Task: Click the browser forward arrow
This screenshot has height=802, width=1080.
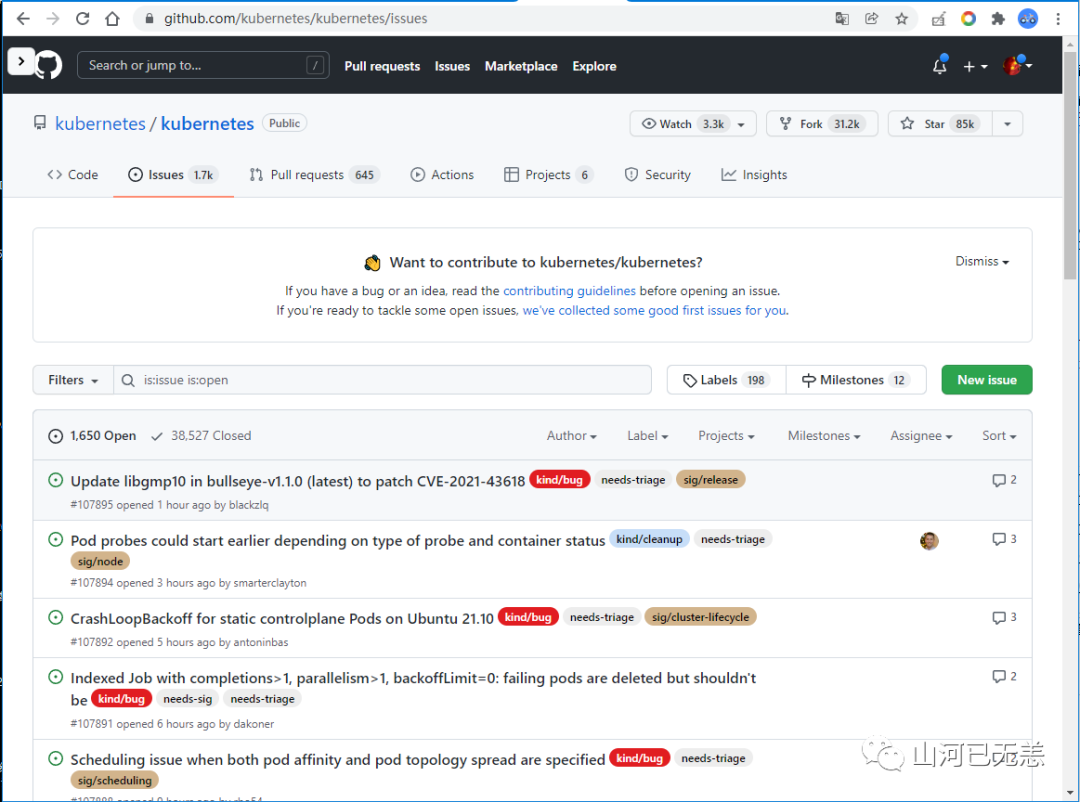Action: click(x=53, y=19)
